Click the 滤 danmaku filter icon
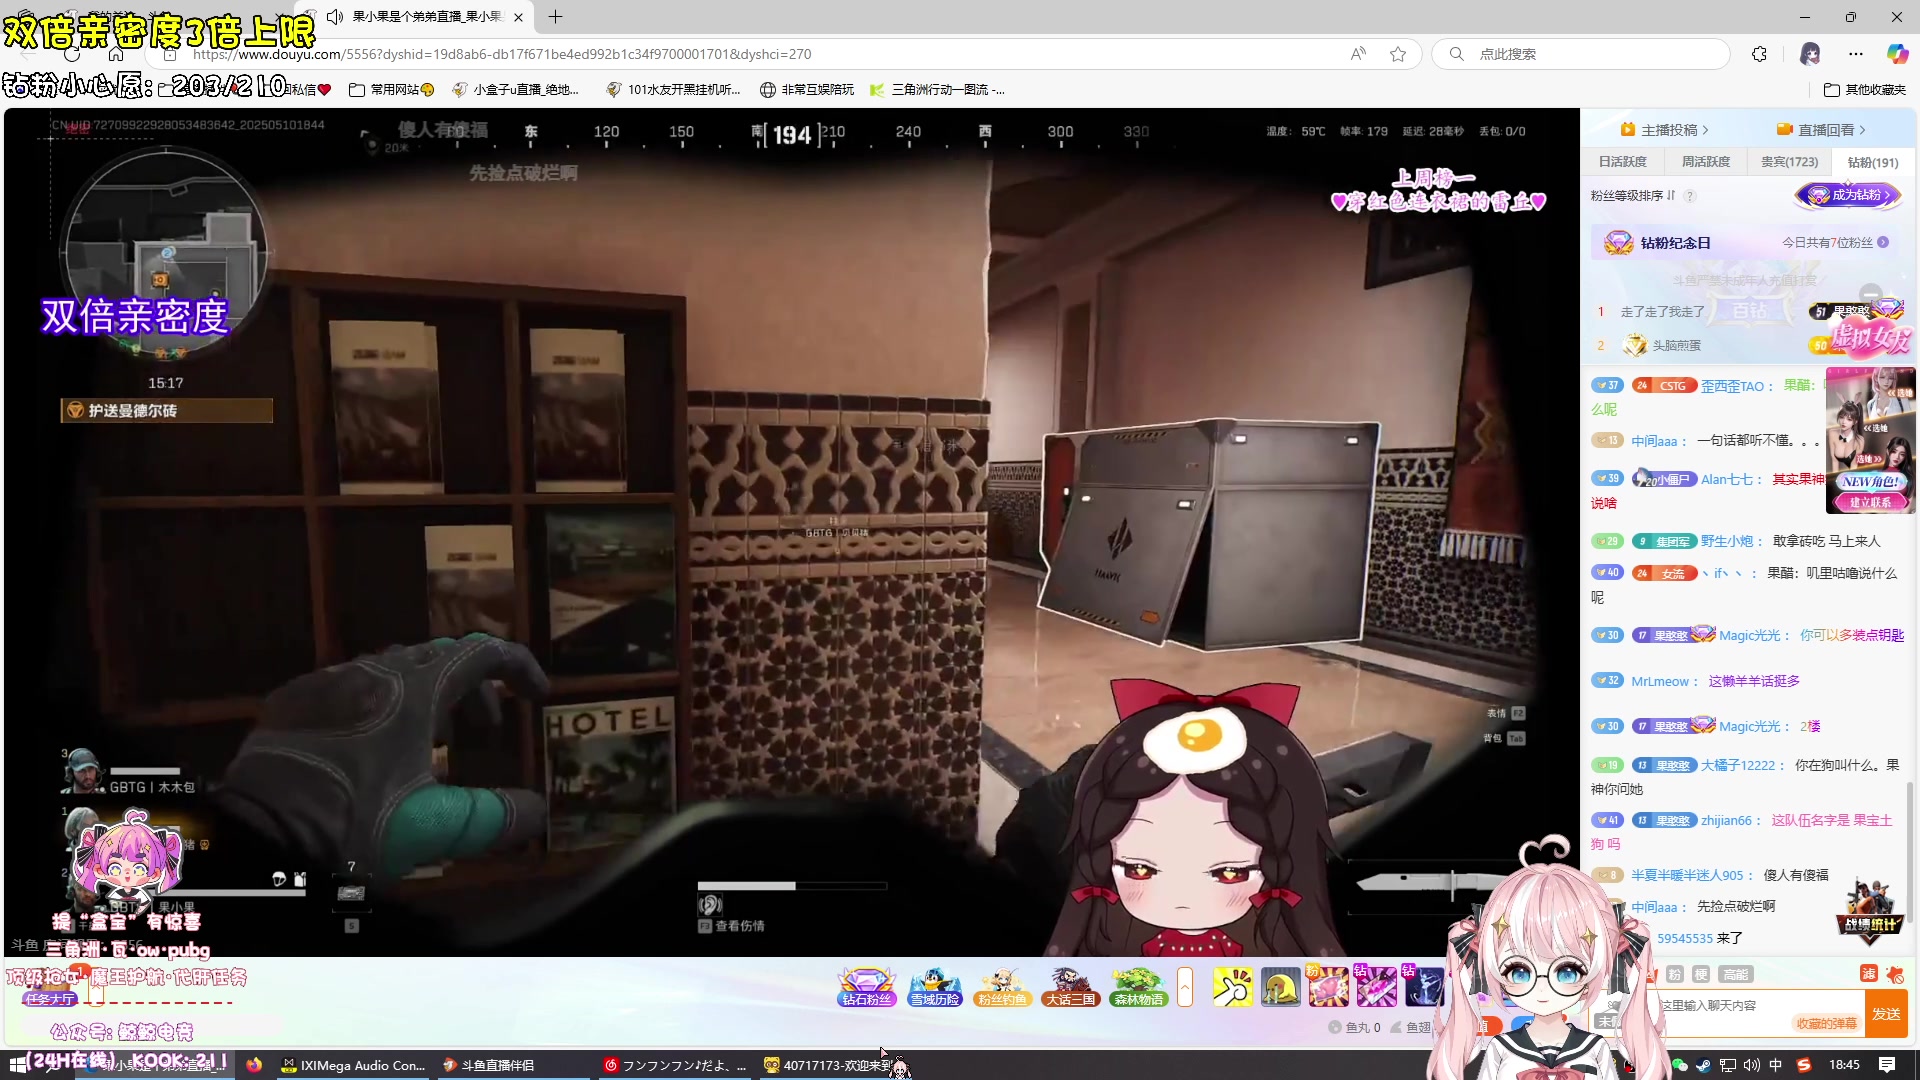The image size is (1920, 1080). 1868,974
